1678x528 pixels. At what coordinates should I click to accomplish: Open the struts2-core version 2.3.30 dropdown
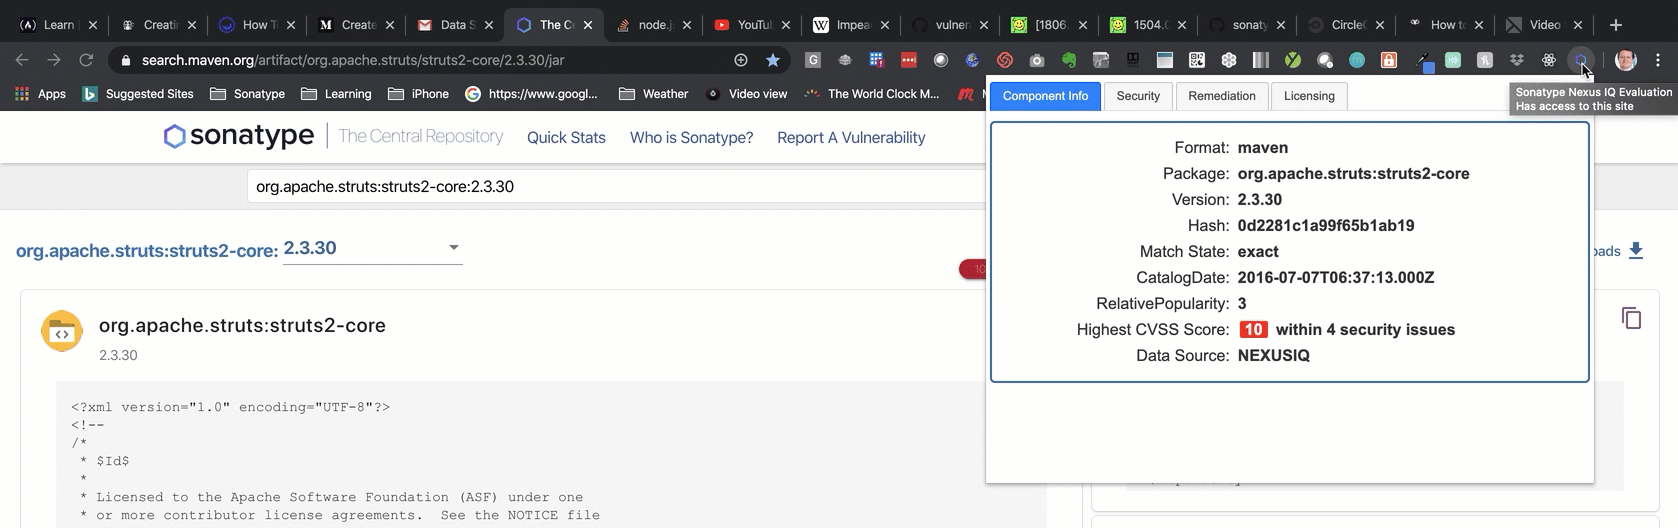click(x=372, y=248)
